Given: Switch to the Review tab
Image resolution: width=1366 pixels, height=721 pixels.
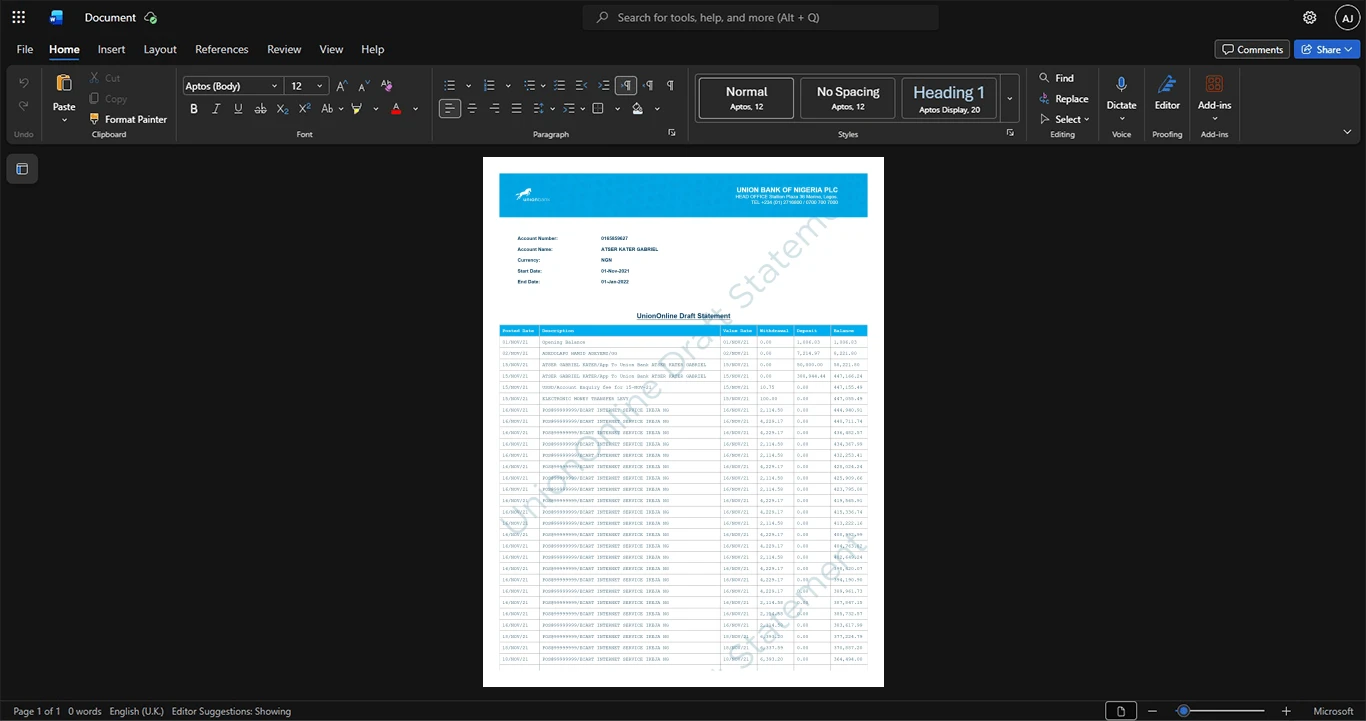Looking at the screenshot, I should click(x=284, y=49).
